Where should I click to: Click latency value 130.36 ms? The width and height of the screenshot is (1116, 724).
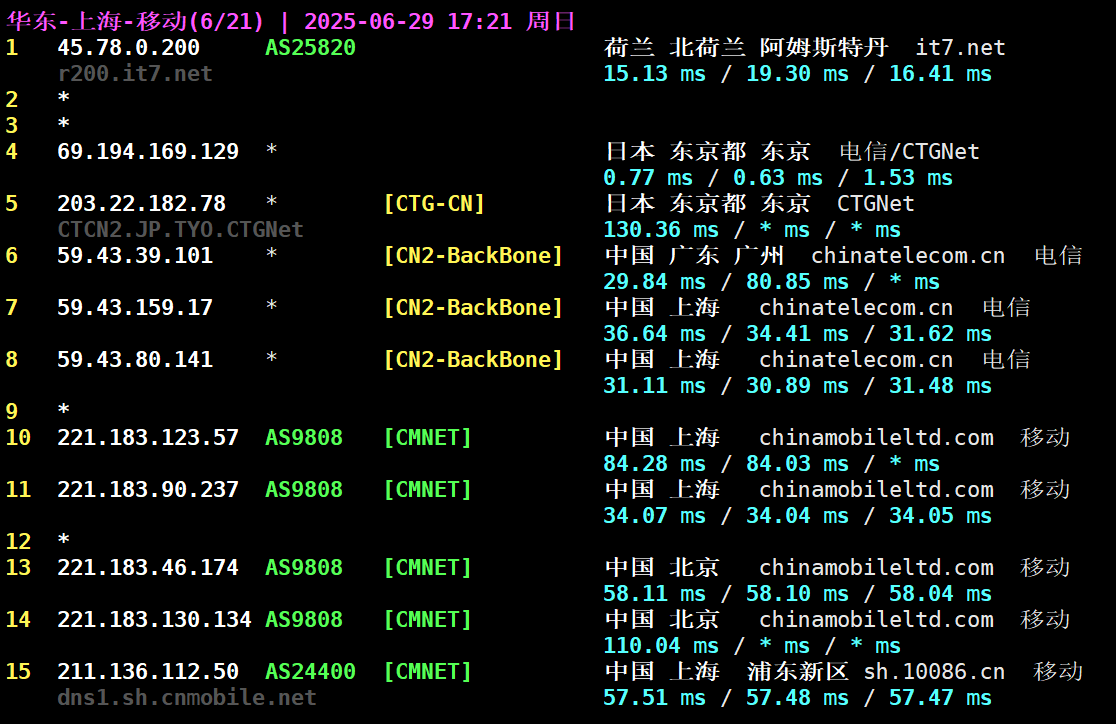click(x=661, y=229)
